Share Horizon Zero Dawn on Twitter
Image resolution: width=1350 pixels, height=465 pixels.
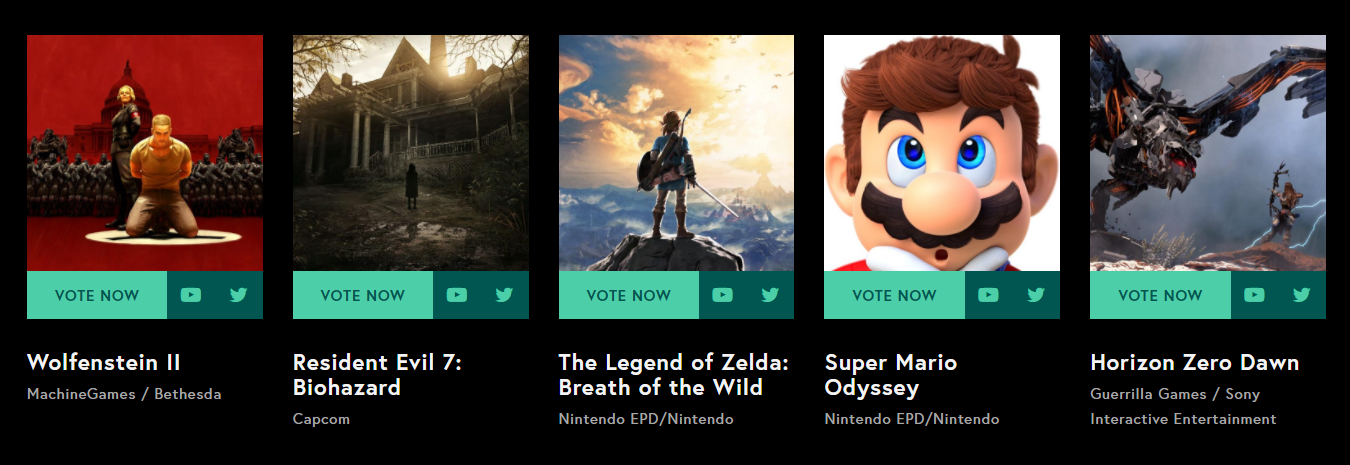click(1301, 295)
